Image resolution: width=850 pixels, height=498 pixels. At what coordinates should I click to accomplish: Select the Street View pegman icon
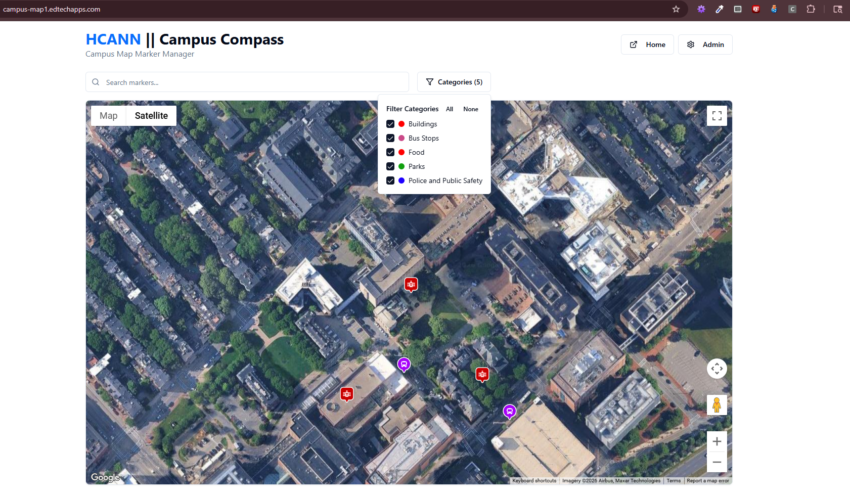point(717,405)
